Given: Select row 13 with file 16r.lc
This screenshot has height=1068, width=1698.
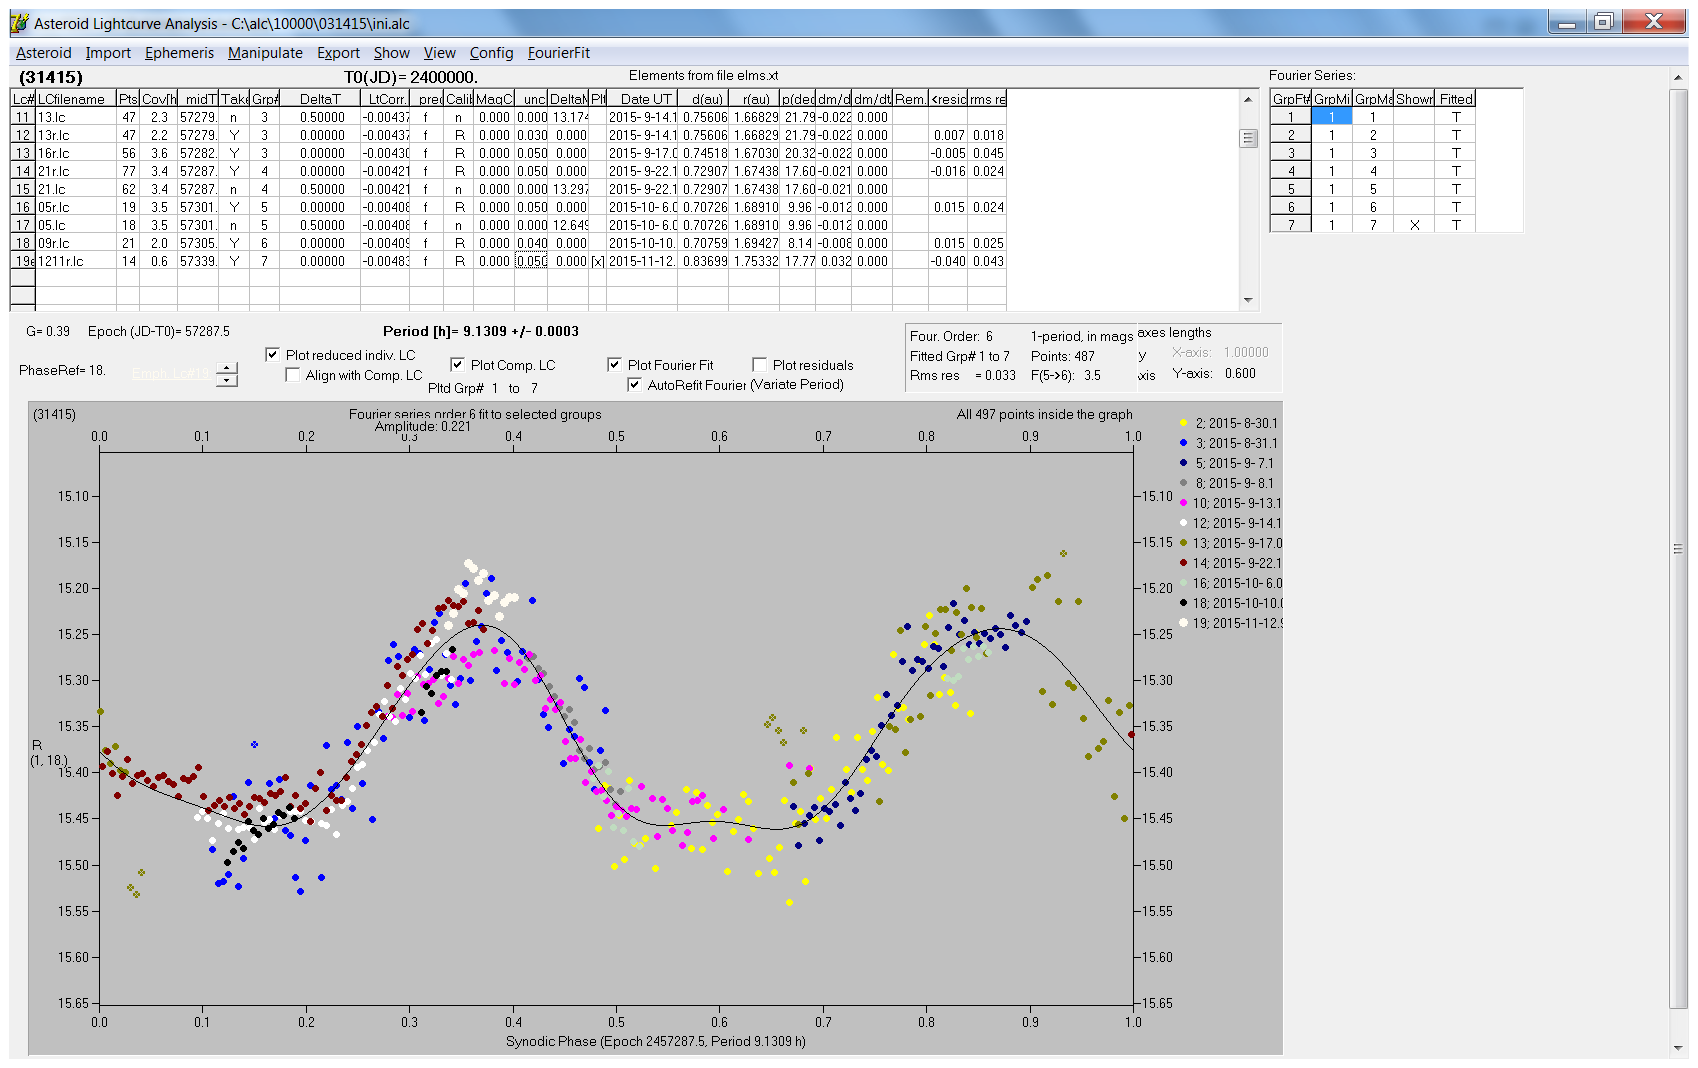Looking at the screenshot, I should (x=508, y=153).
